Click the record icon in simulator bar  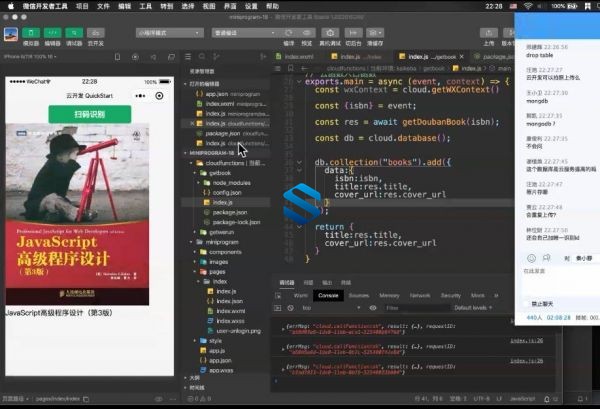coord(135,57)
